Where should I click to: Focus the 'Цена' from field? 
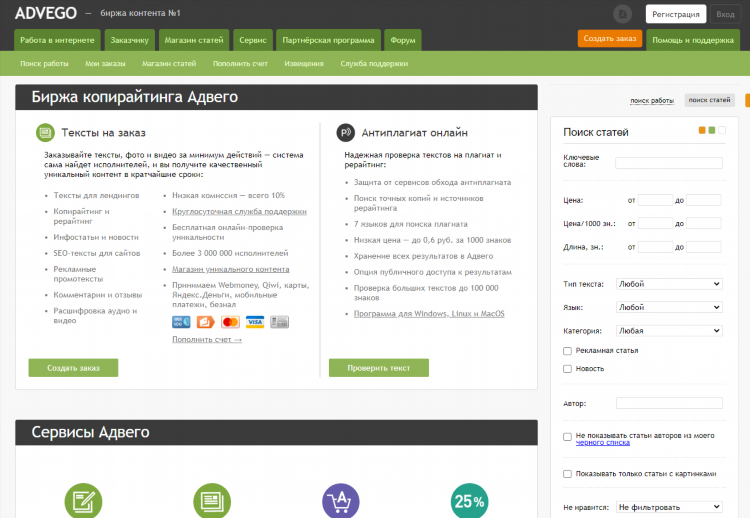coord(655,200)
